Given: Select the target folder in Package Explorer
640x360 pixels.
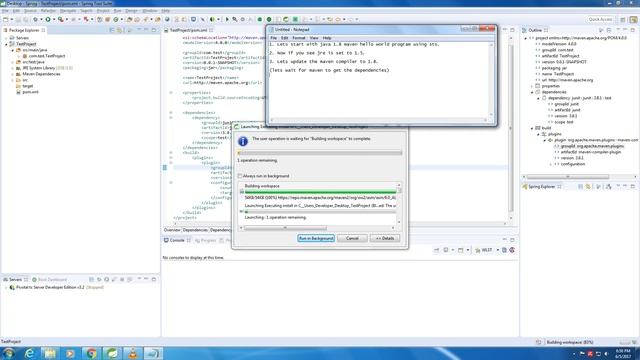Looking at the screenshot, I should tap(27, 86).
